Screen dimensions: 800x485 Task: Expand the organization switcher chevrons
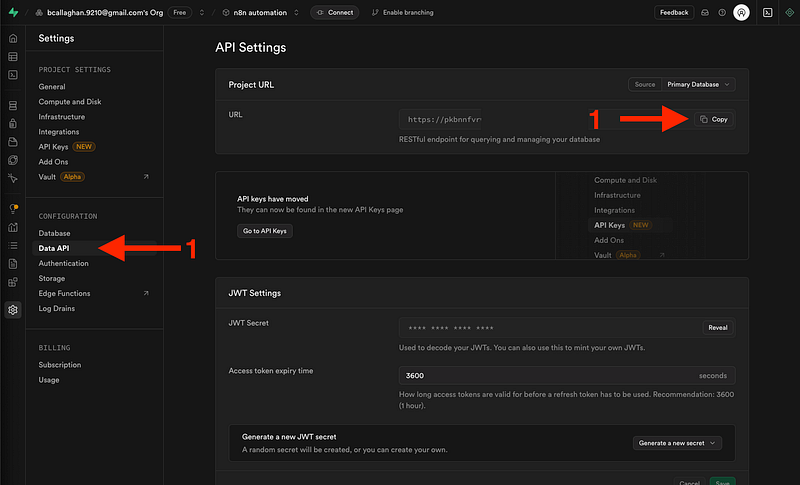tap(202, 13)
